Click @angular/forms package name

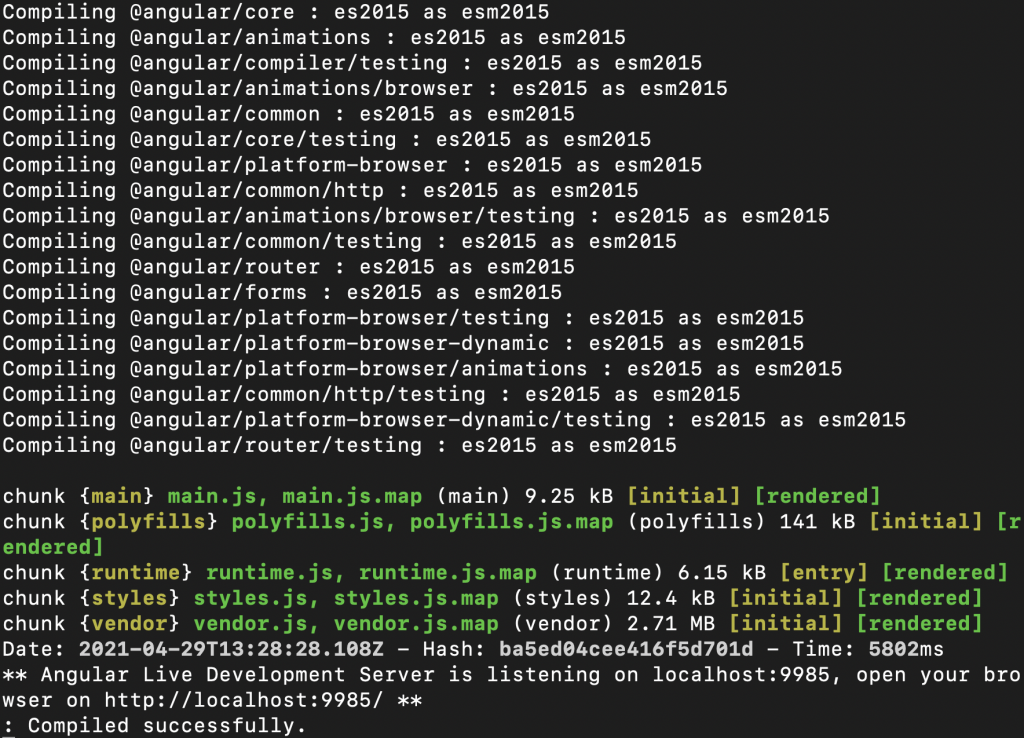[x=218, y=292]
